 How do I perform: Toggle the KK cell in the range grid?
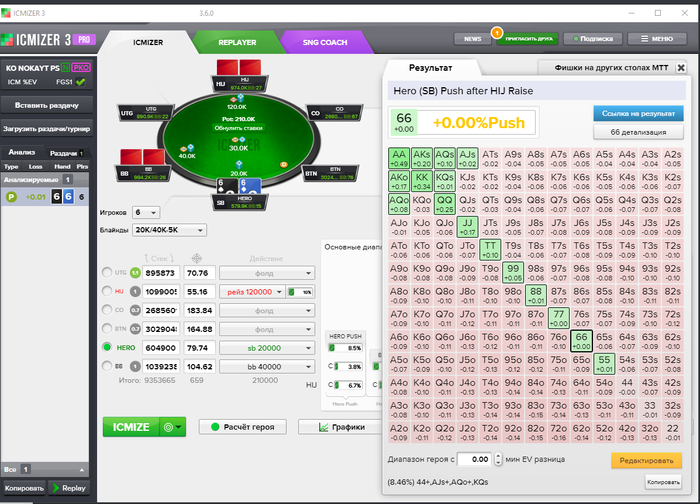coord(422,181)
